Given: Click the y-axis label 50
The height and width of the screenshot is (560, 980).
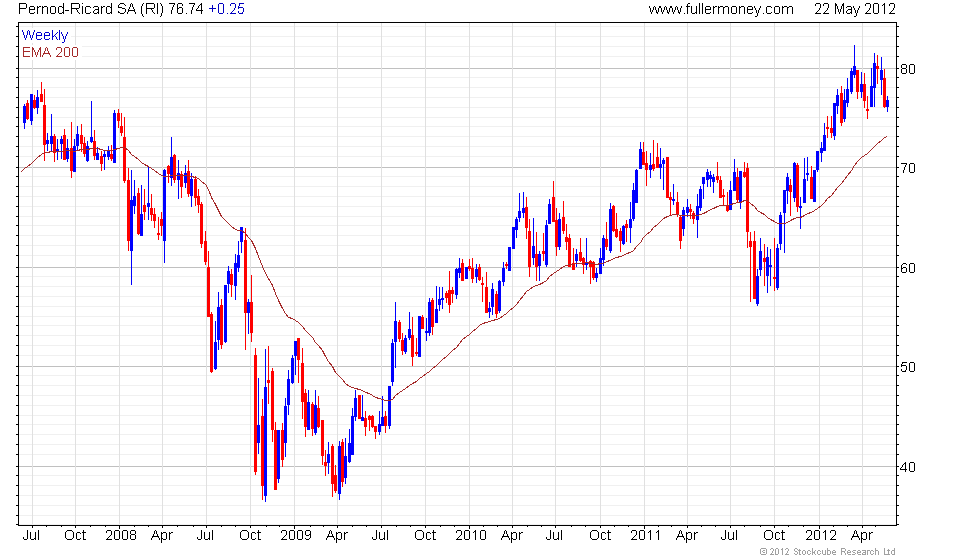Looking at the screenshot, I should point(908,367).
